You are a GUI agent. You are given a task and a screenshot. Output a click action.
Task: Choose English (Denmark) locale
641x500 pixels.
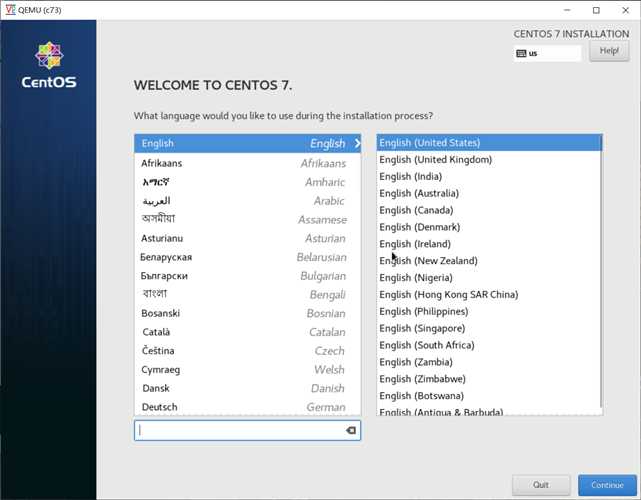pos(489,227)
